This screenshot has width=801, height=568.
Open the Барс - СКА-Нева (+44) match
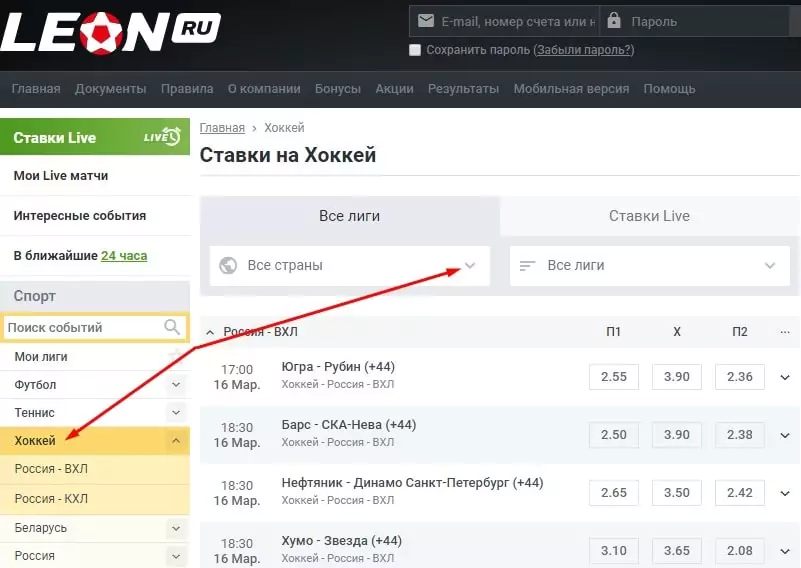coord(348,425)
